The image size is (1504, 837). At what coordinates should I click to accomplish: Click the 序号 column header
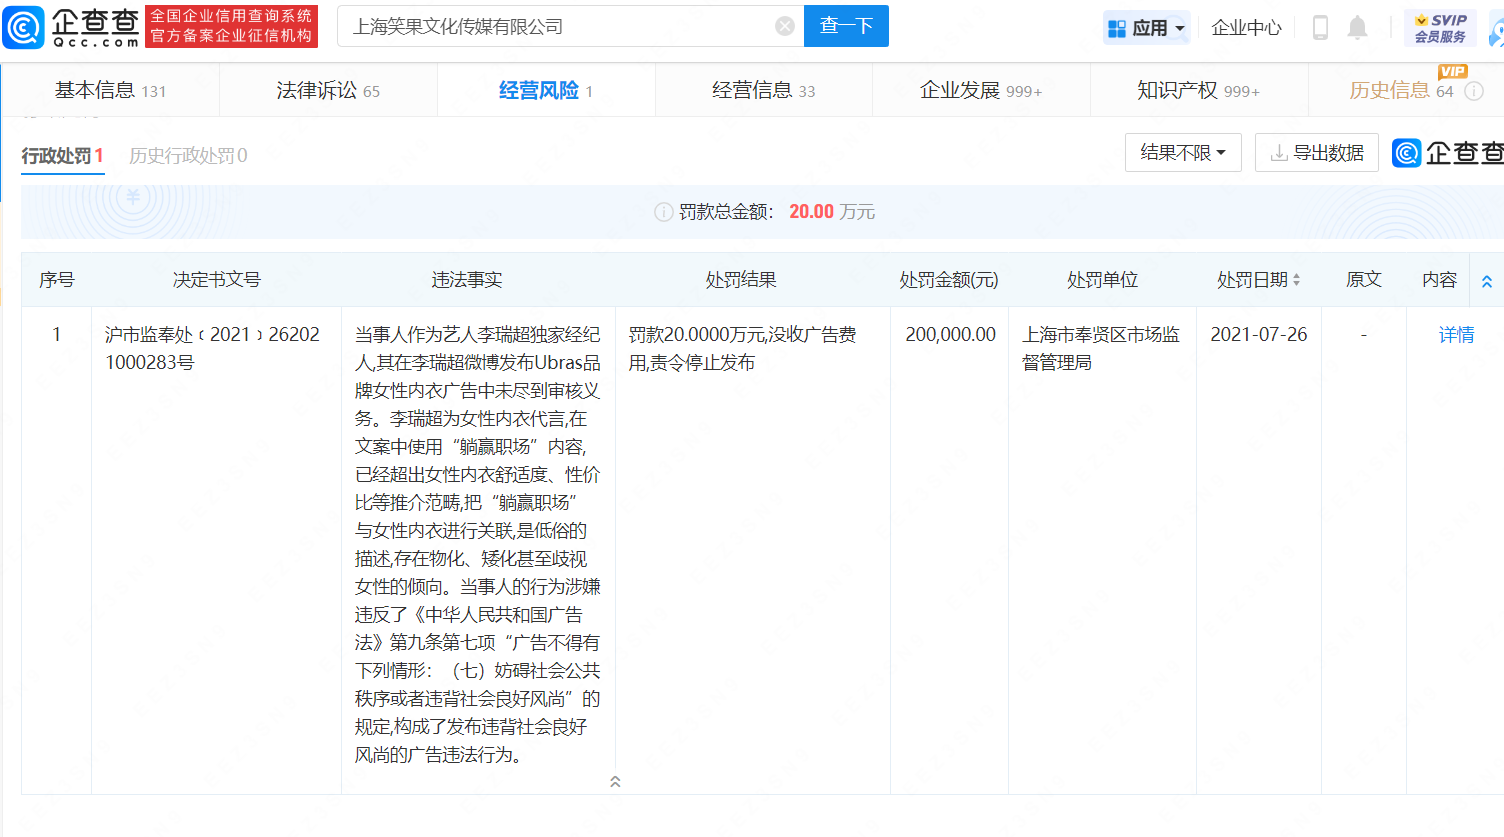coord(57,280)
